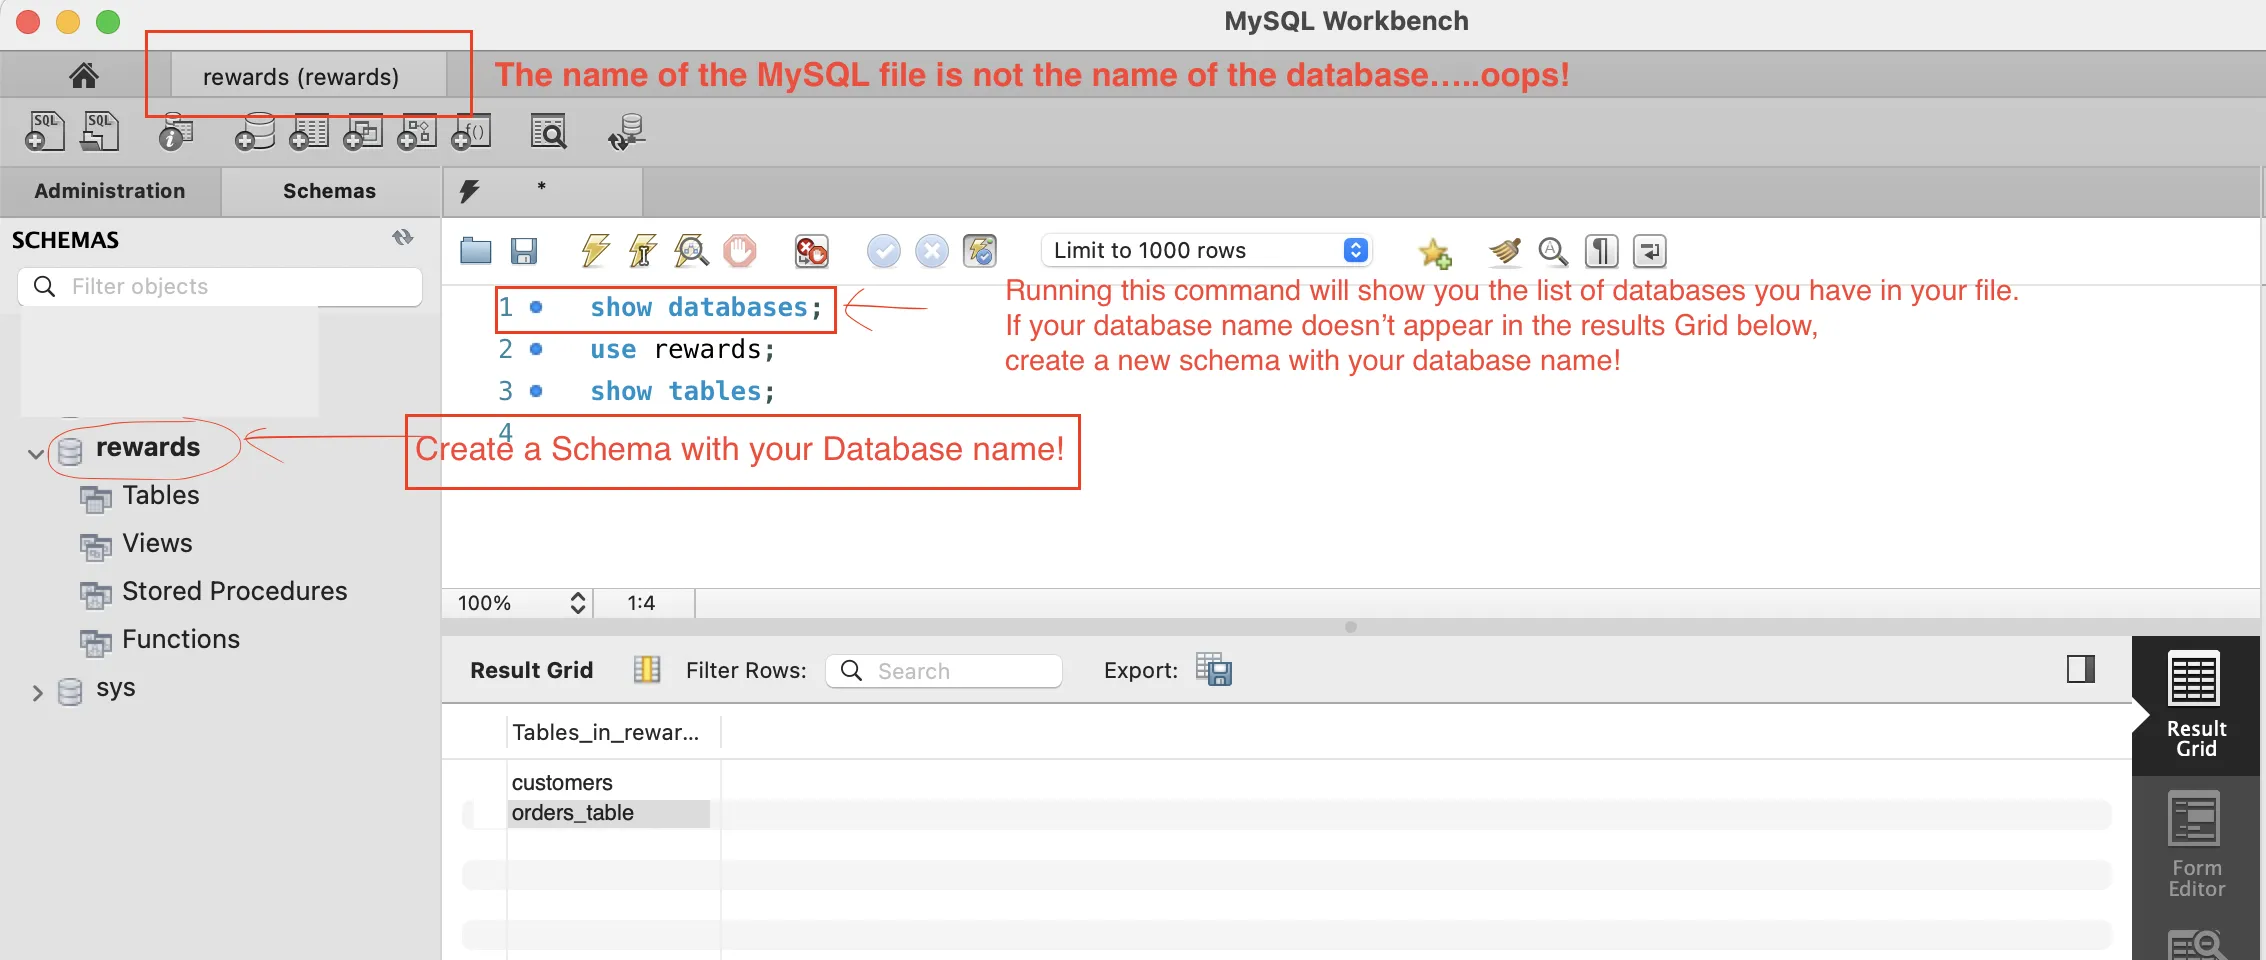Click the 1:4 cursor position indicator
Viewport: 2266px width, 960px height.
coord(641,603)
